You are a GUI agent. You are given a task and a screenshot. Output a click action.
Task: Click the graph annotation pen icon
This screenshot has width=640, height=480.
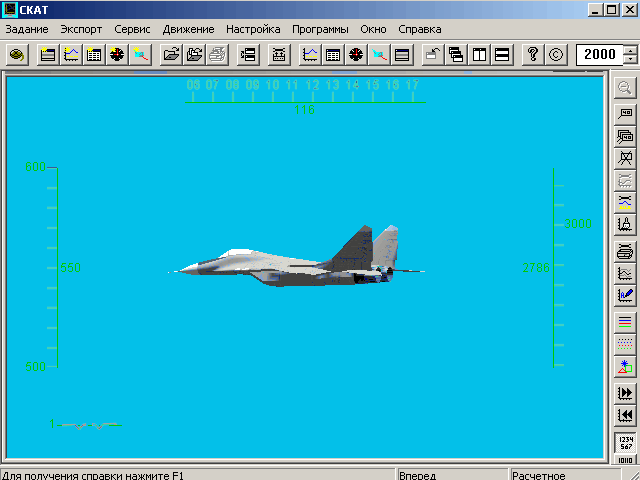coord(625,295)
